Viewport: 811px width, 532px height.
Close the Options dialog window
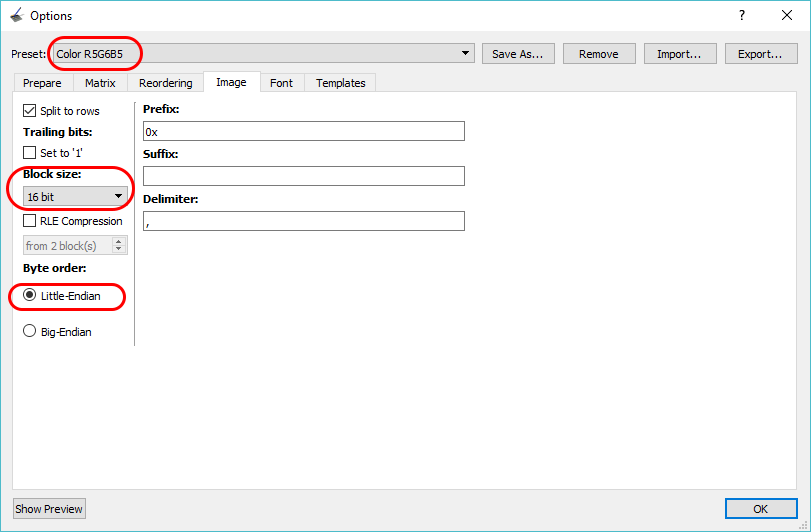pos(787,16)
